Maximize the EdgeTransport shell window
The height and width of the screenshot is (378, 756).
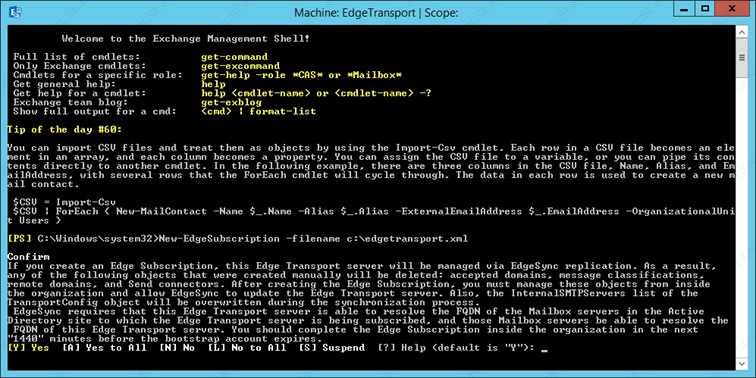[705, 9]
